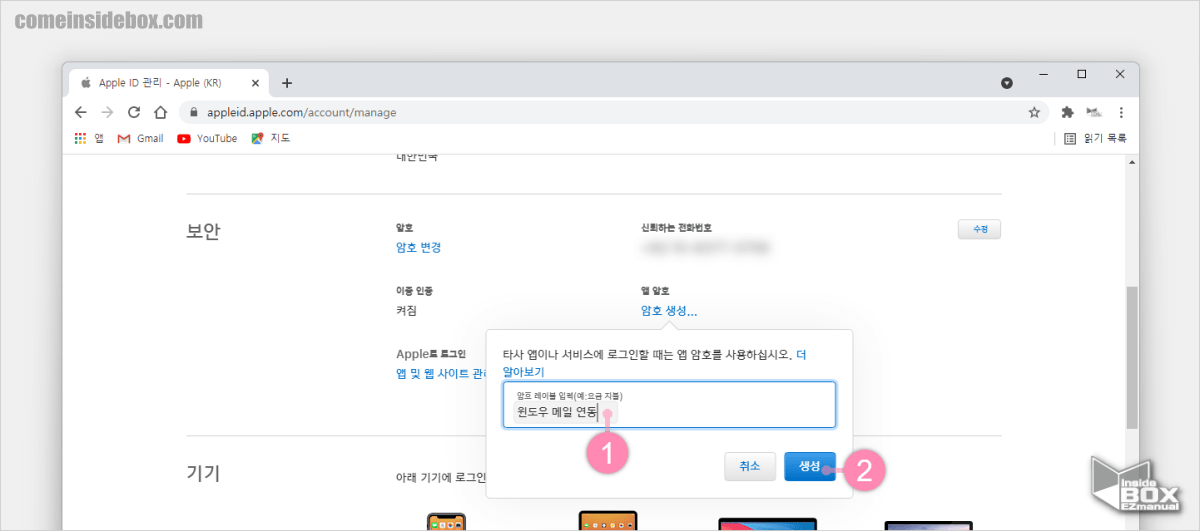Click the browser forward arrow
The width and height of the screenshot is (1200, 531).
click(107, 112)
